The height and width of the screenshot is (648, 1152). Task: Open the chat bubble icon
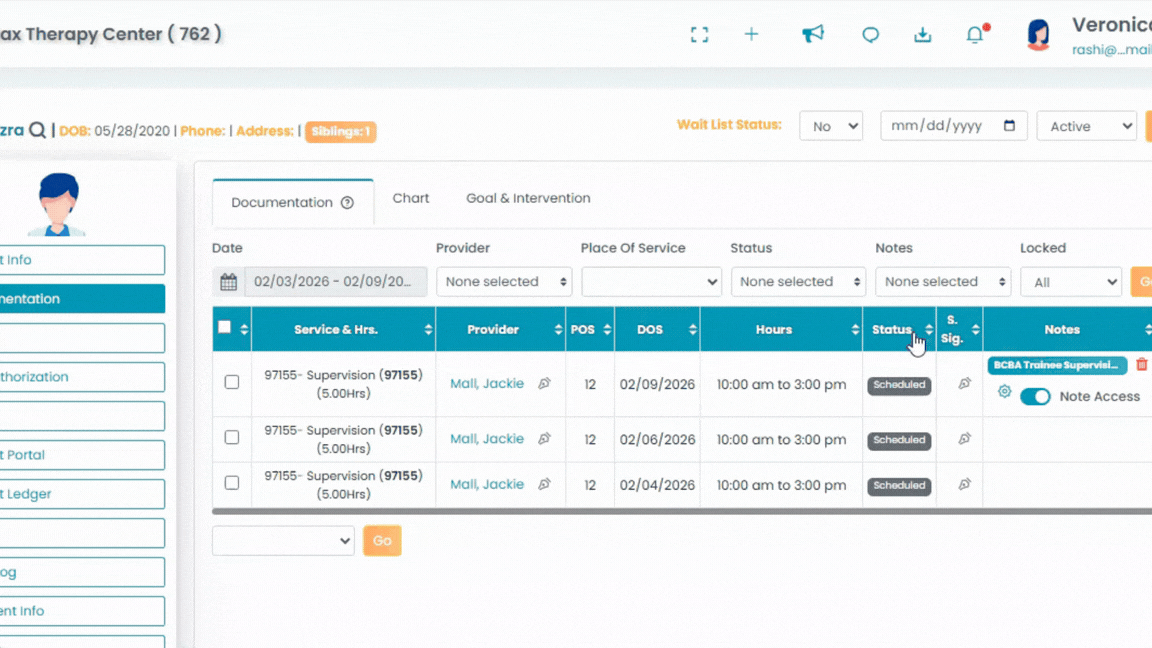click(870, 35)
